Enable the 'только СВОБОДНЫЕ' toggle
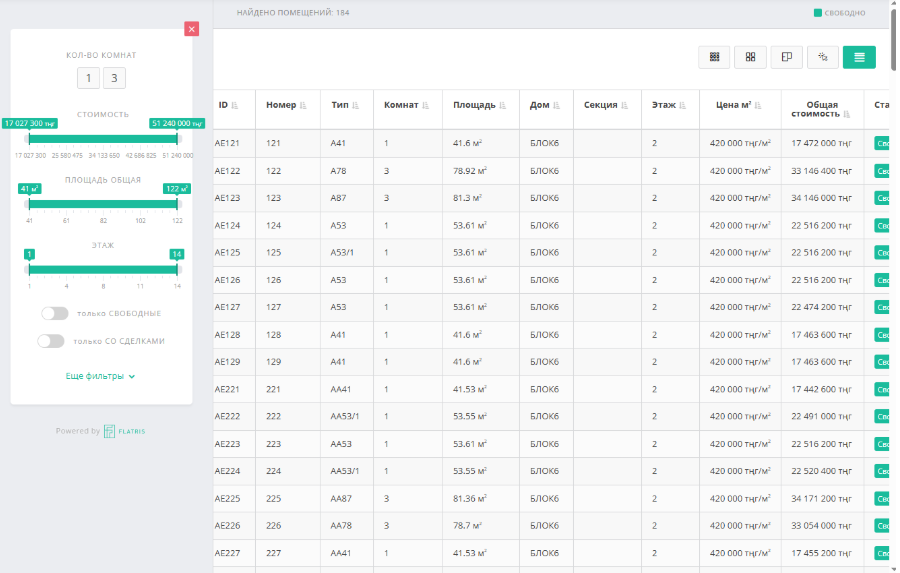900x573 pixels. [x=55, y=313]
